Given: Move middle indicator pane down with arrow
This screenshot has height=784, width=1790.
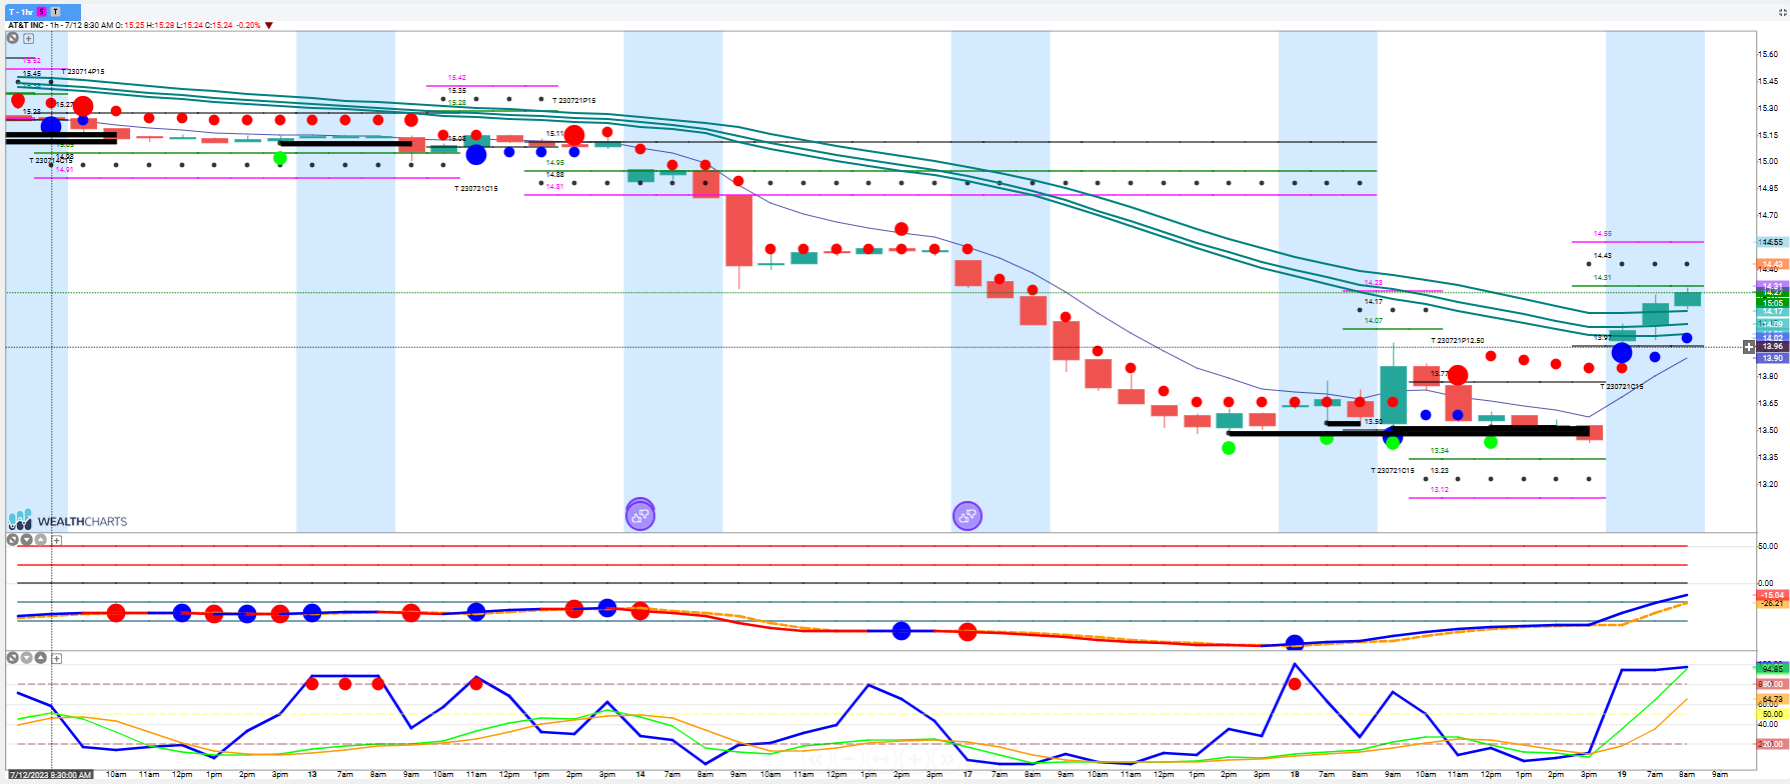Looking at the screenshot, I should pos(27,540).
